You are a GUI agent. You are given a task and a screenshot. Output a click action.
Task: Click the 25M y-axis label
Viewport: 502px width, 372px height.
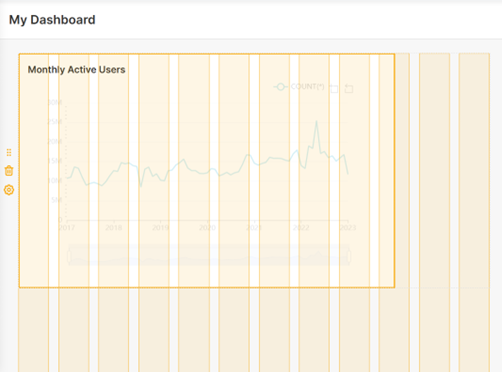[55, 122]
